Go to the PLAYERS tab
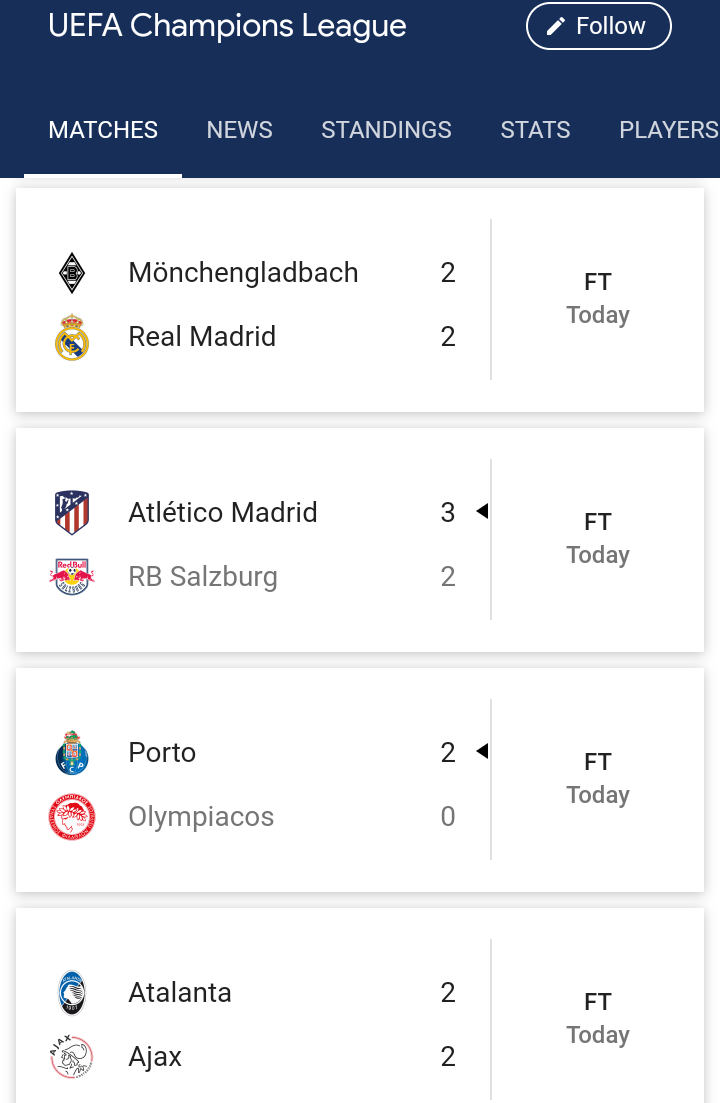This screenshot has width=720, height=1103. click(669, 130)
